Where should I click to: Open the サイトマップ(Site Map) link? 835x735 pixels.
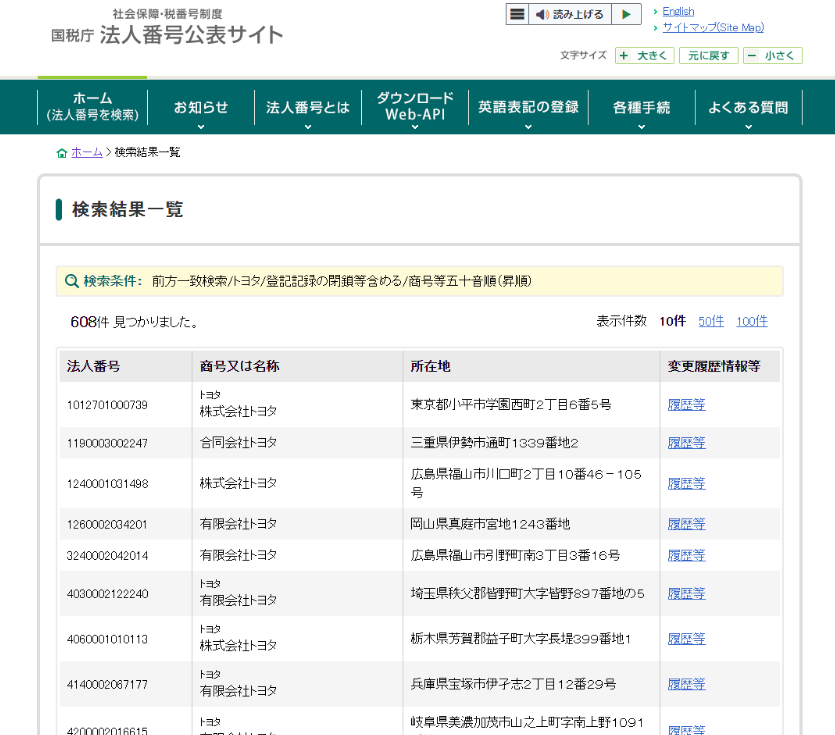713,27
